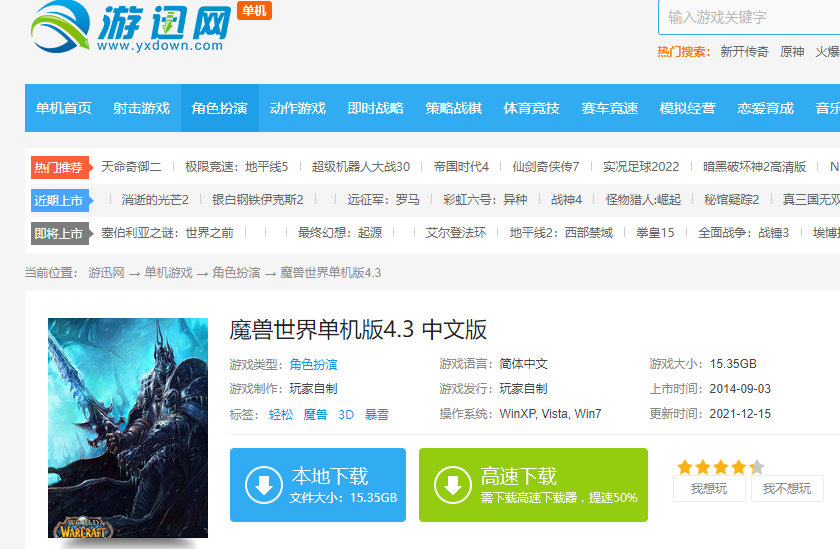The image size is (840, 549).
Task: Open 艾尔登法环 link
Action: [456, 233]
